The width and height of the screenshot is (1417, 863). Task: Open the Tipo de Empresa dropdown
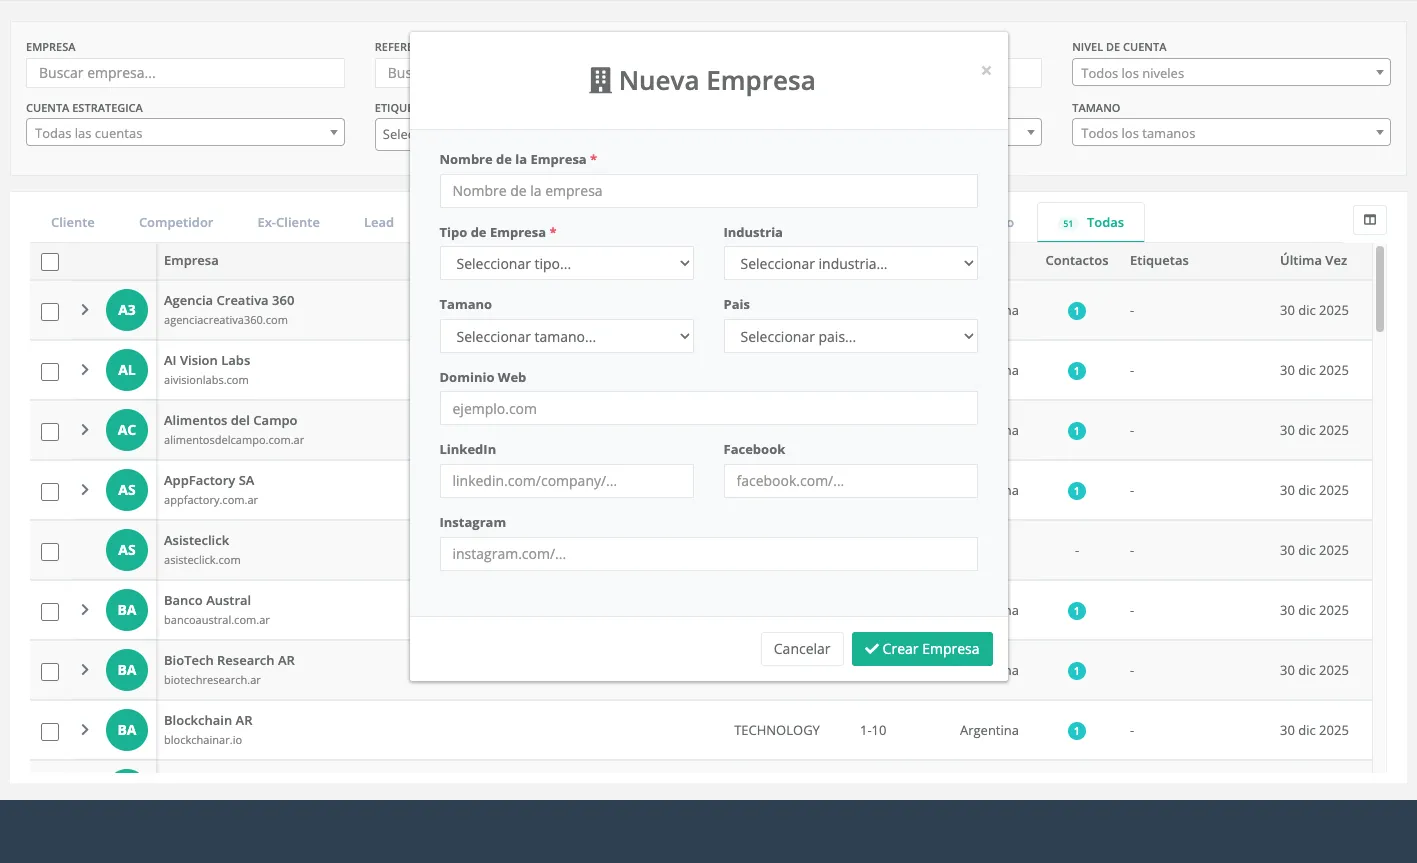tap(567, 264)
